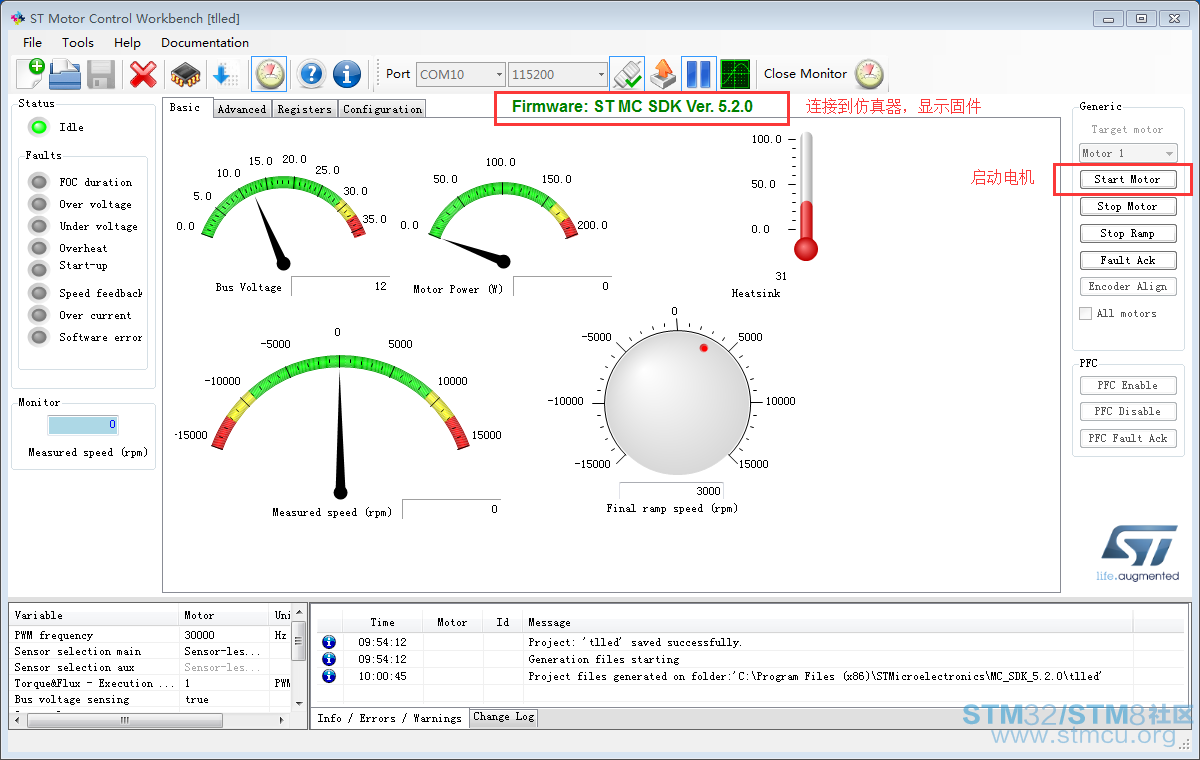This screenshot has height=760, width=1200.
Task: Open the Motor 1 target dropdown
Action: pos(1128,153)
